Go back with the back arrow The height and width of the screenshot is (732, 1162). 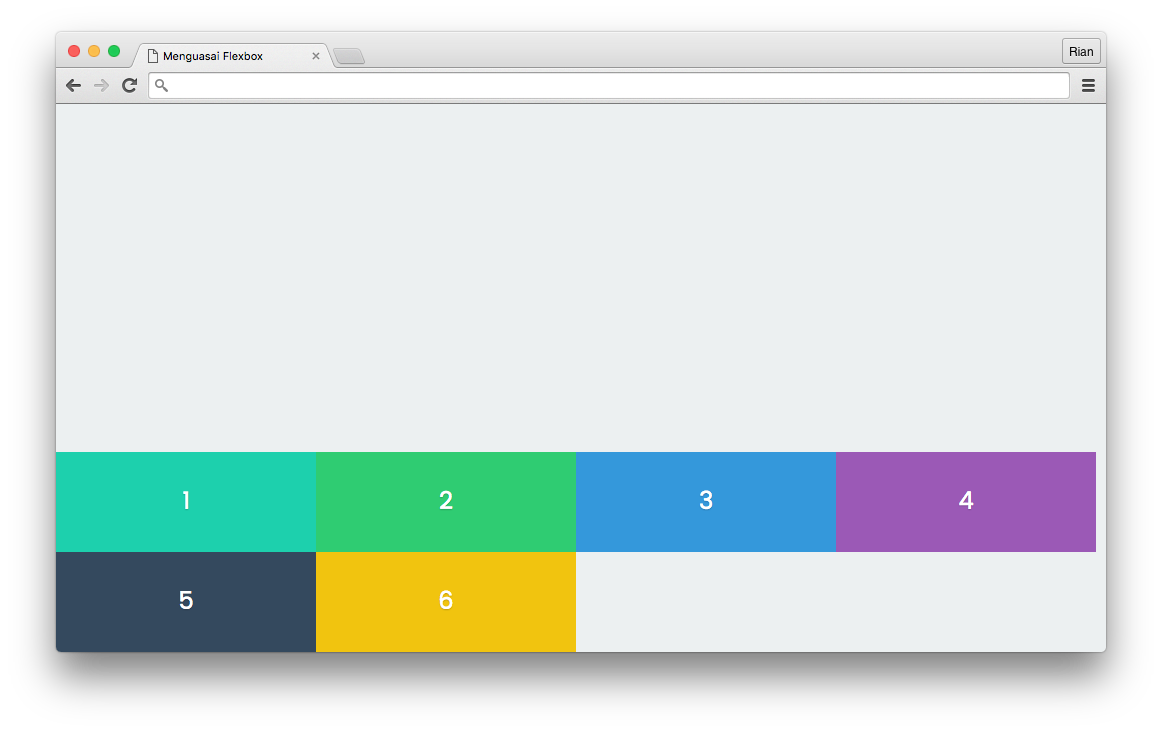pyautogui.click(x=73, y=86)
